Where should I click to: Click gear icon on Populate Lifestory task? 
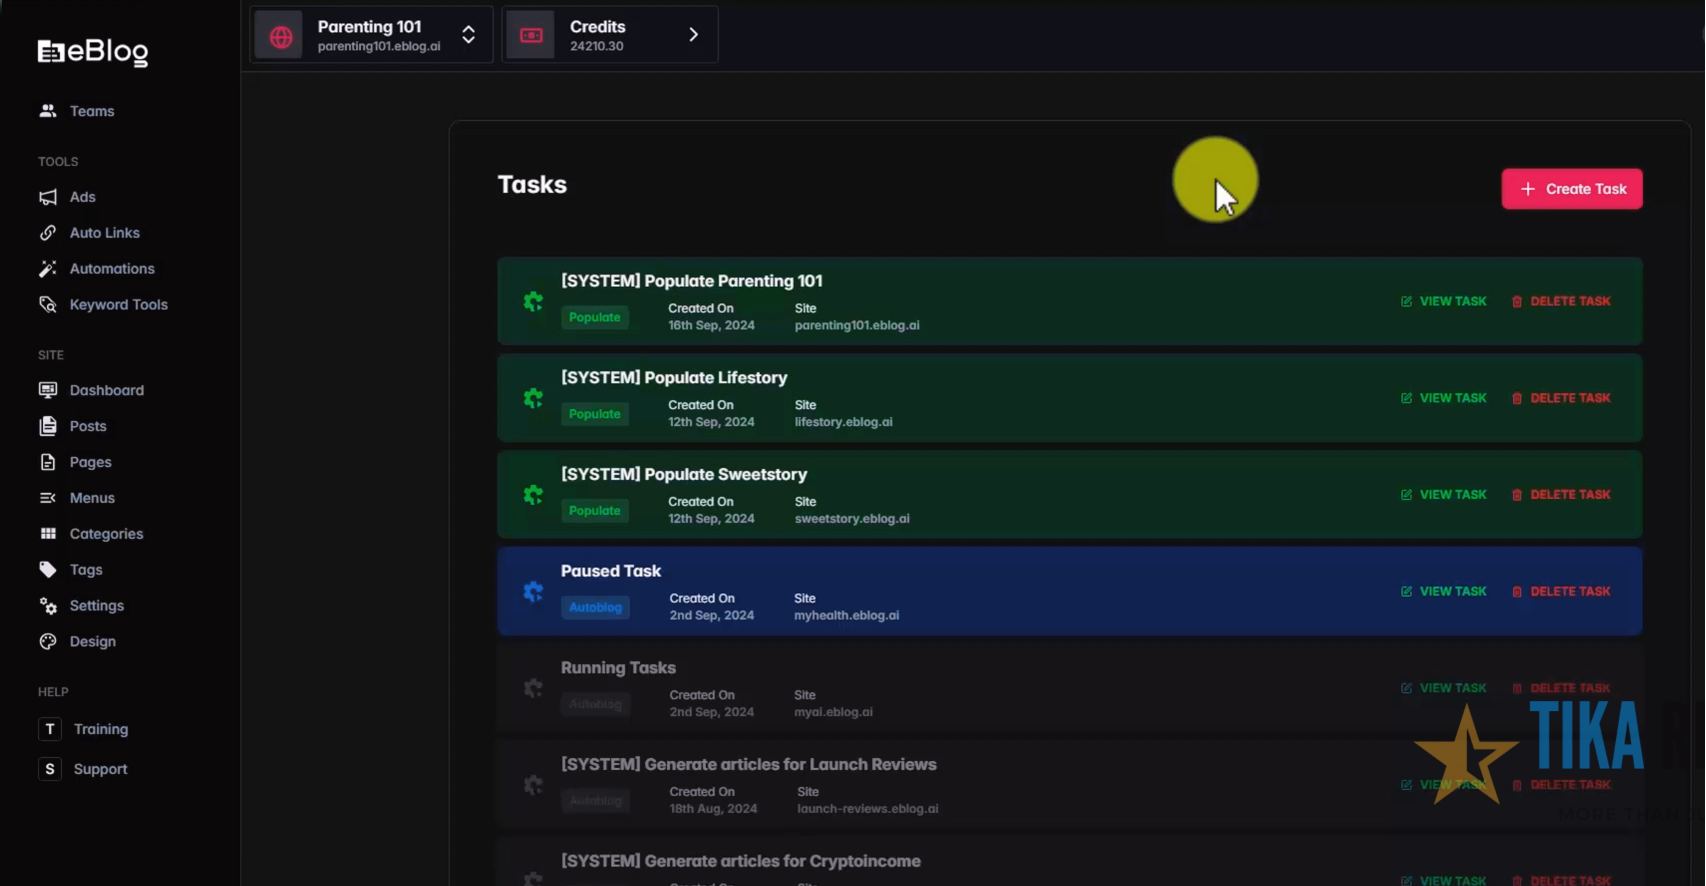point(533,398)
